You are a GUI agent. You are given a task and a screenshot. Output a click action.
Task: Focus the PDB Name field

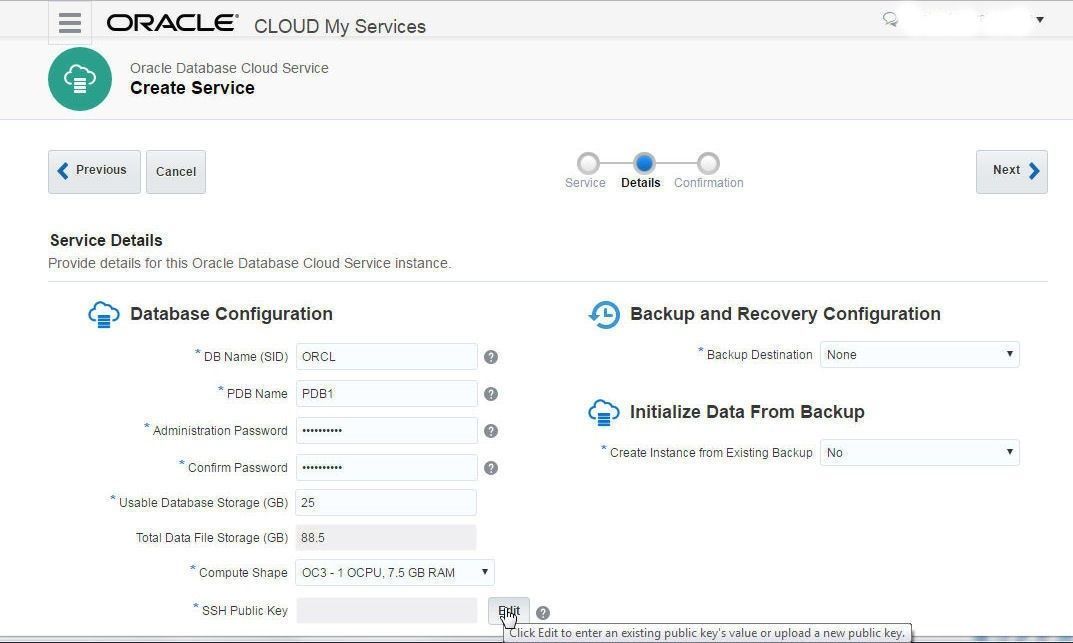click(x=387, y=393)
